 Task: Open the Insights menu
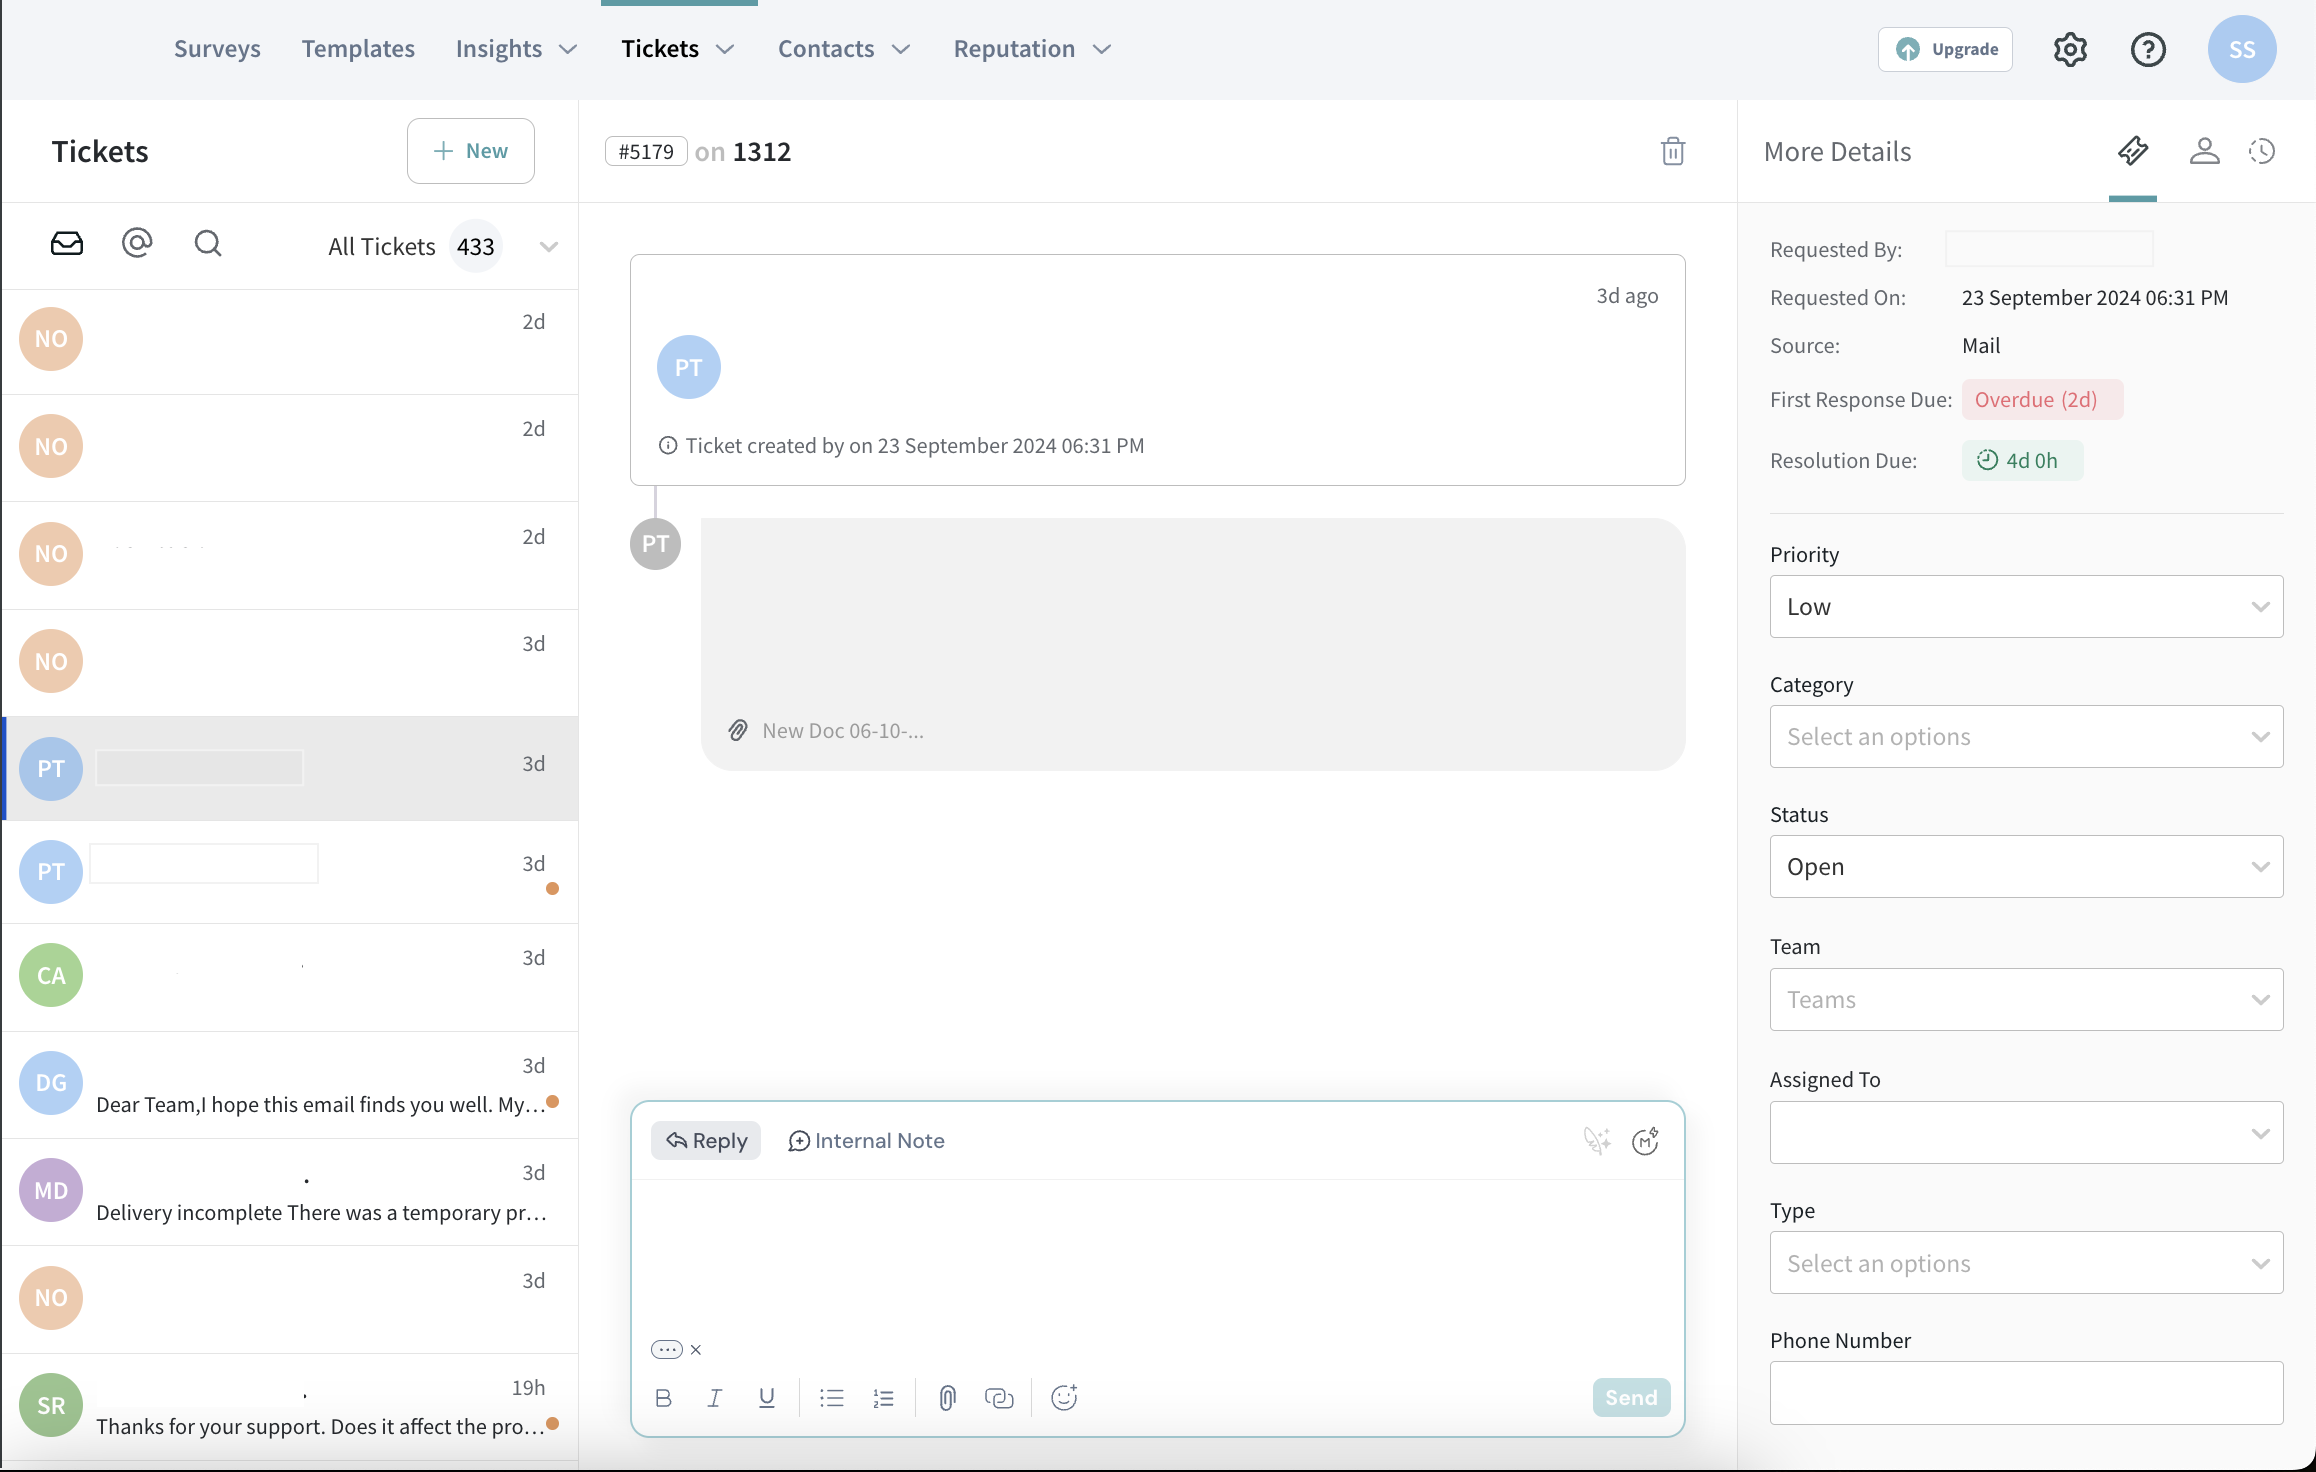pyautogui.click(x=516, y=49)
